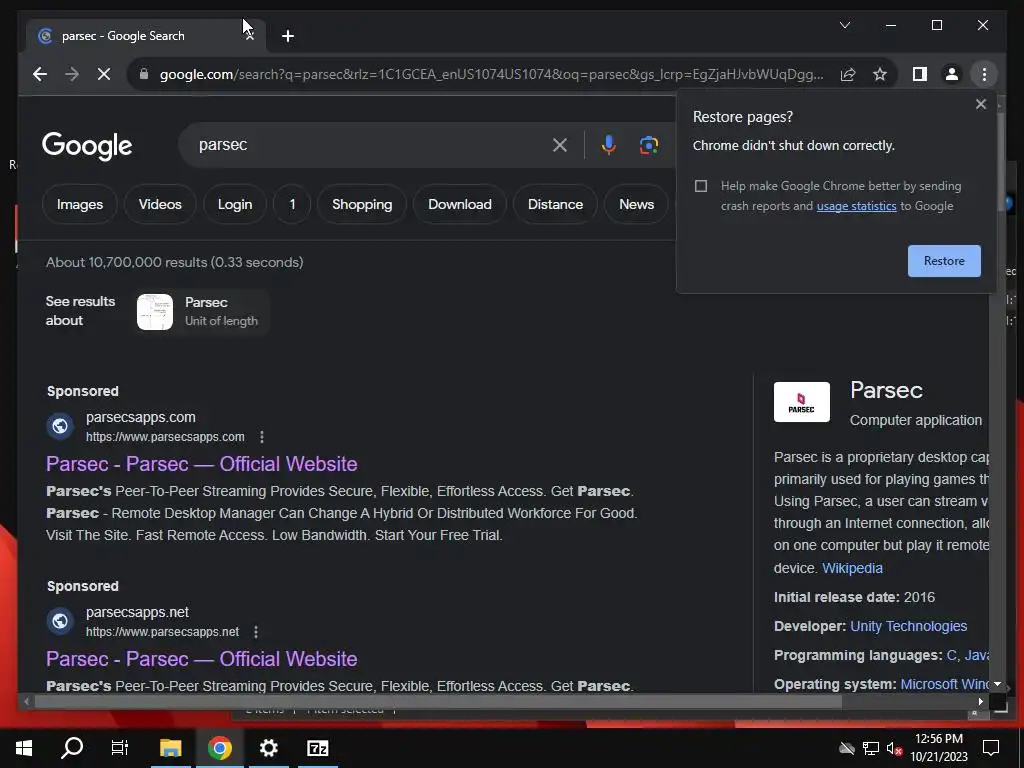Click the horizontal scrollbar thumb

coord(438,702)
